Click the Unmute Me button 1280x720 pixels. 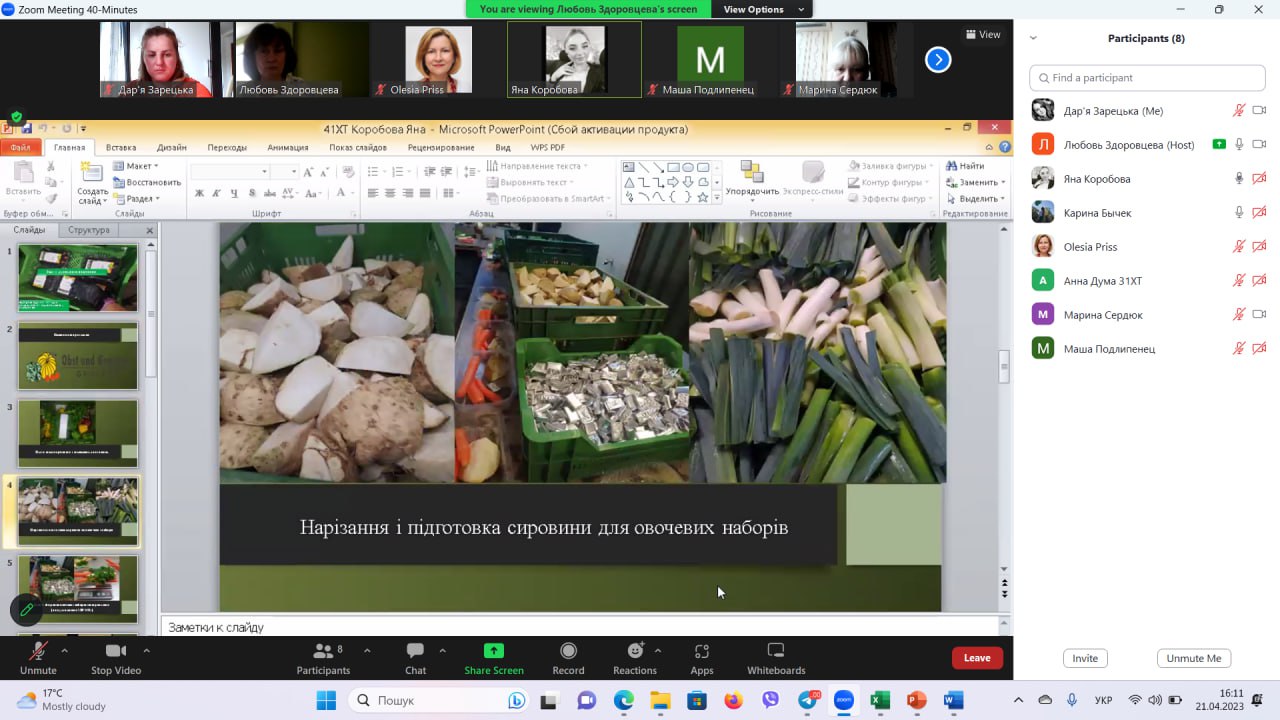(1193, 658)
